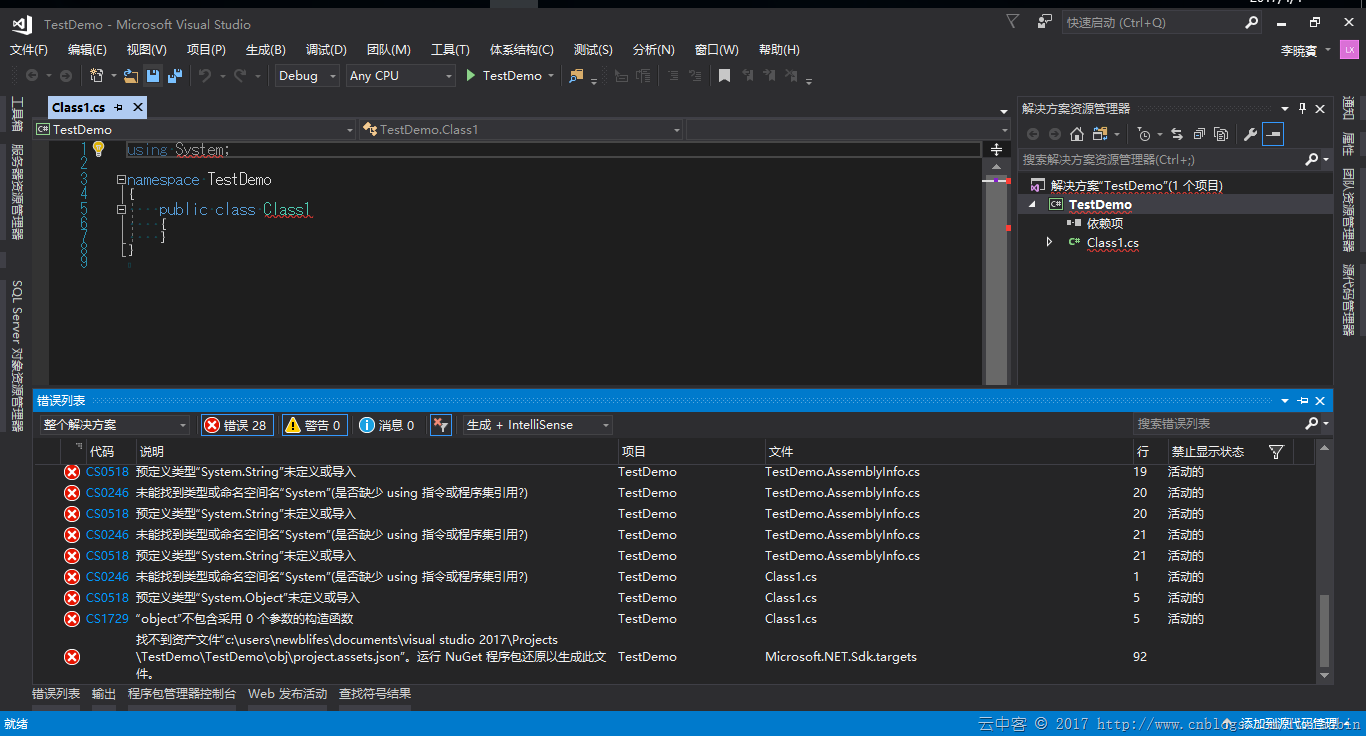
Task: Click the feedback icon in title bar
Action: click(x=1045, y=21)
